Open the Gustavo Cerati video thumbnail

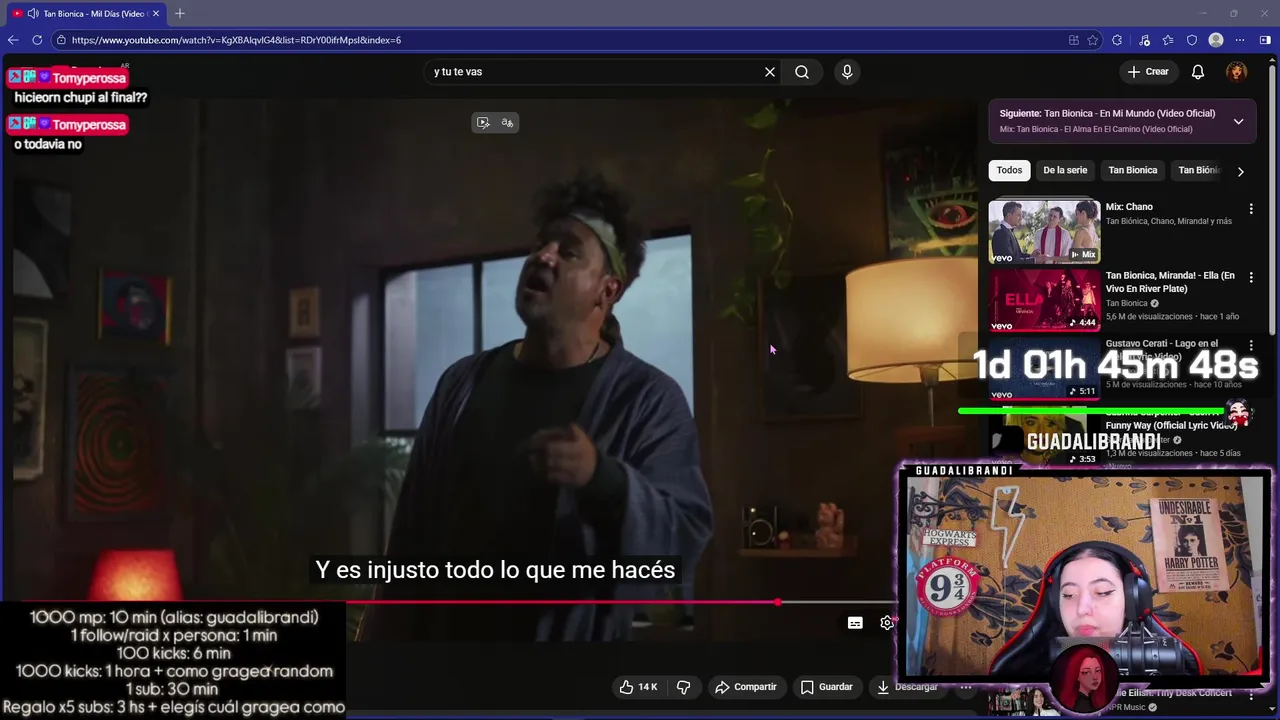coord(1044,368)
